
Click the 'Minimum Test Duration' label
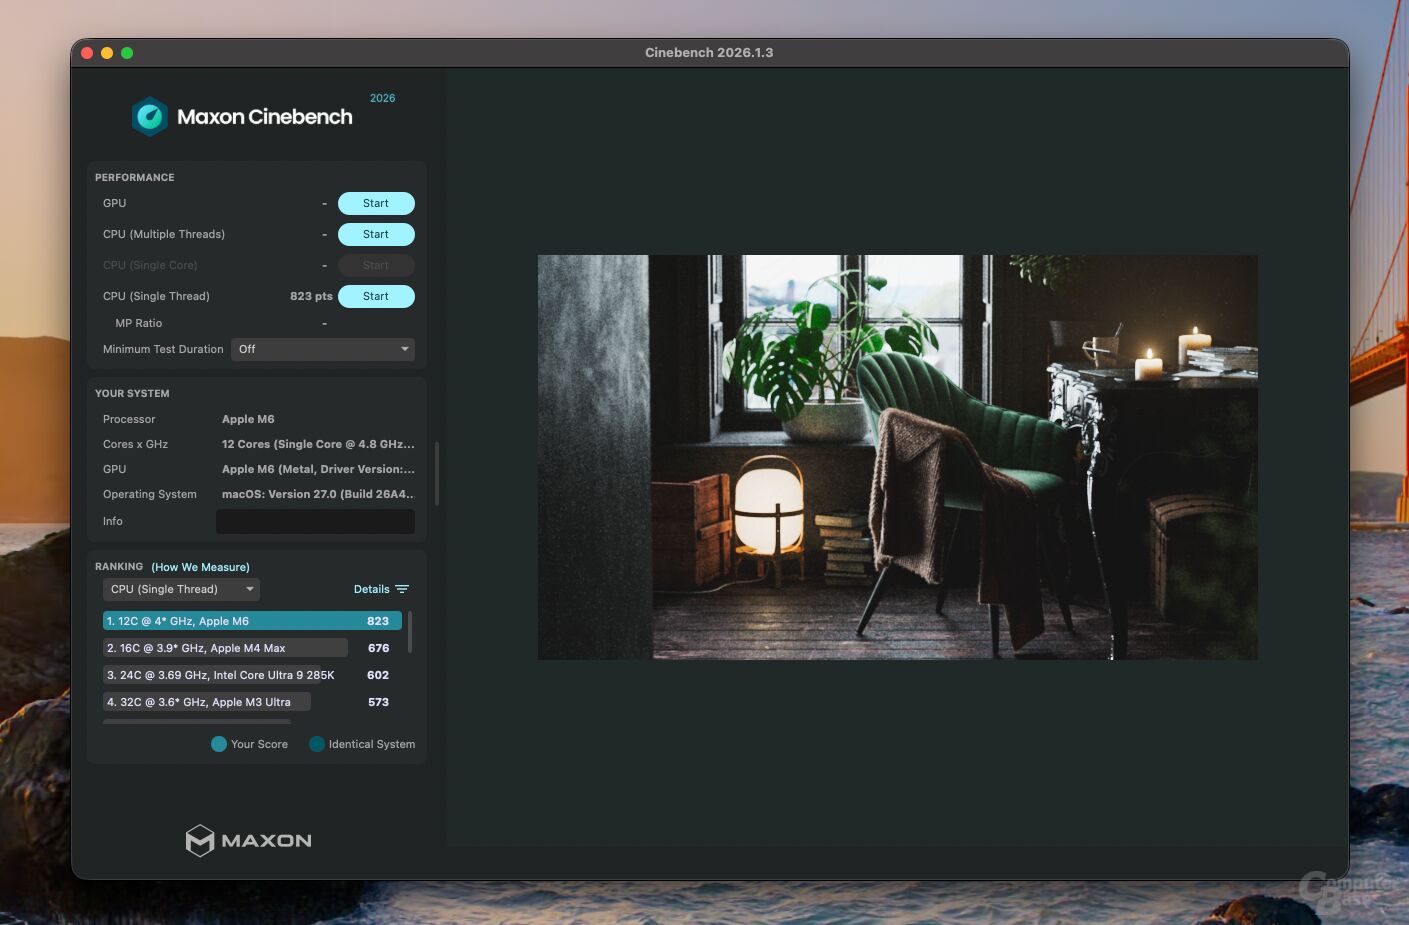click(x=163, y=349)
